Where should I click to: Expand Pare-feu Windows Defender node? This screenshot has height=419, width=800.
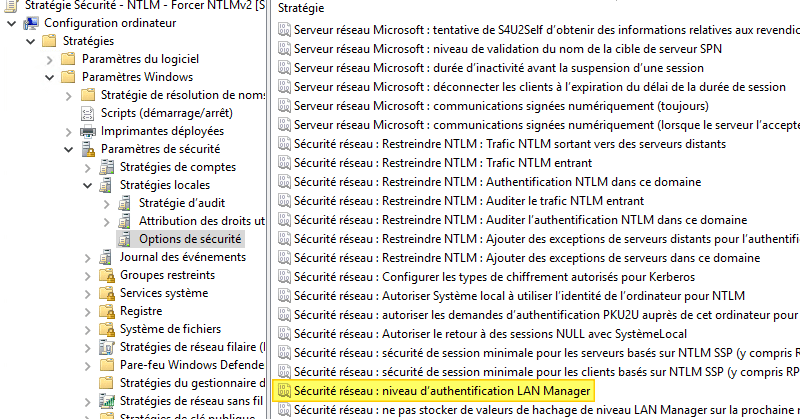point(87,365)
